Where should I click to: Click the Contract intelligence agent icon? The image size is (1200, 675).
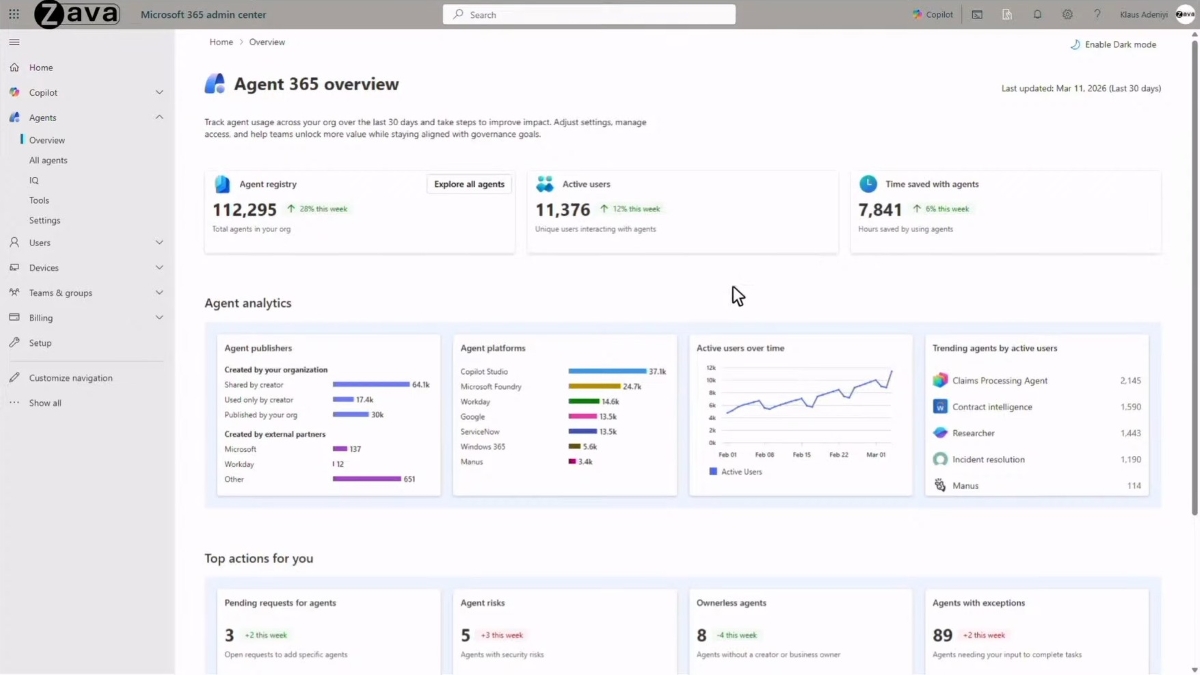tap(940, 407)
